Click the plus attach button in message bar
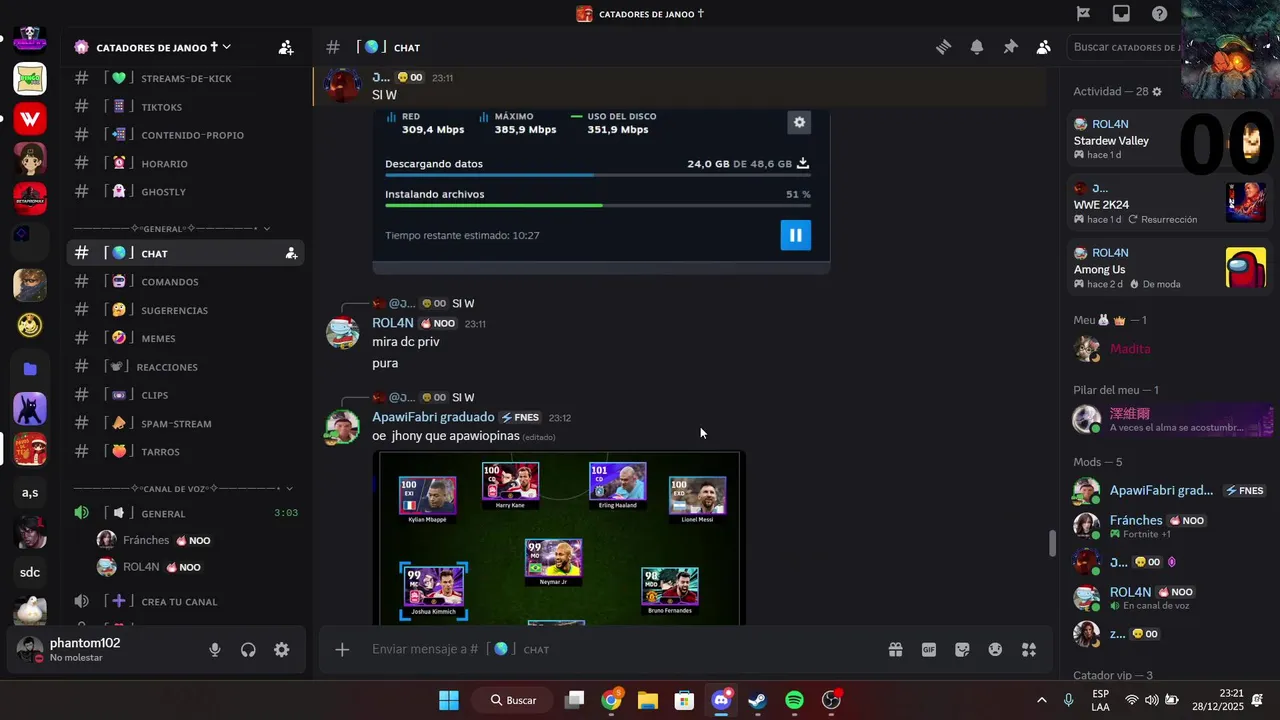This screenshot has height=720, width=1280. click(x=342, y=649)
